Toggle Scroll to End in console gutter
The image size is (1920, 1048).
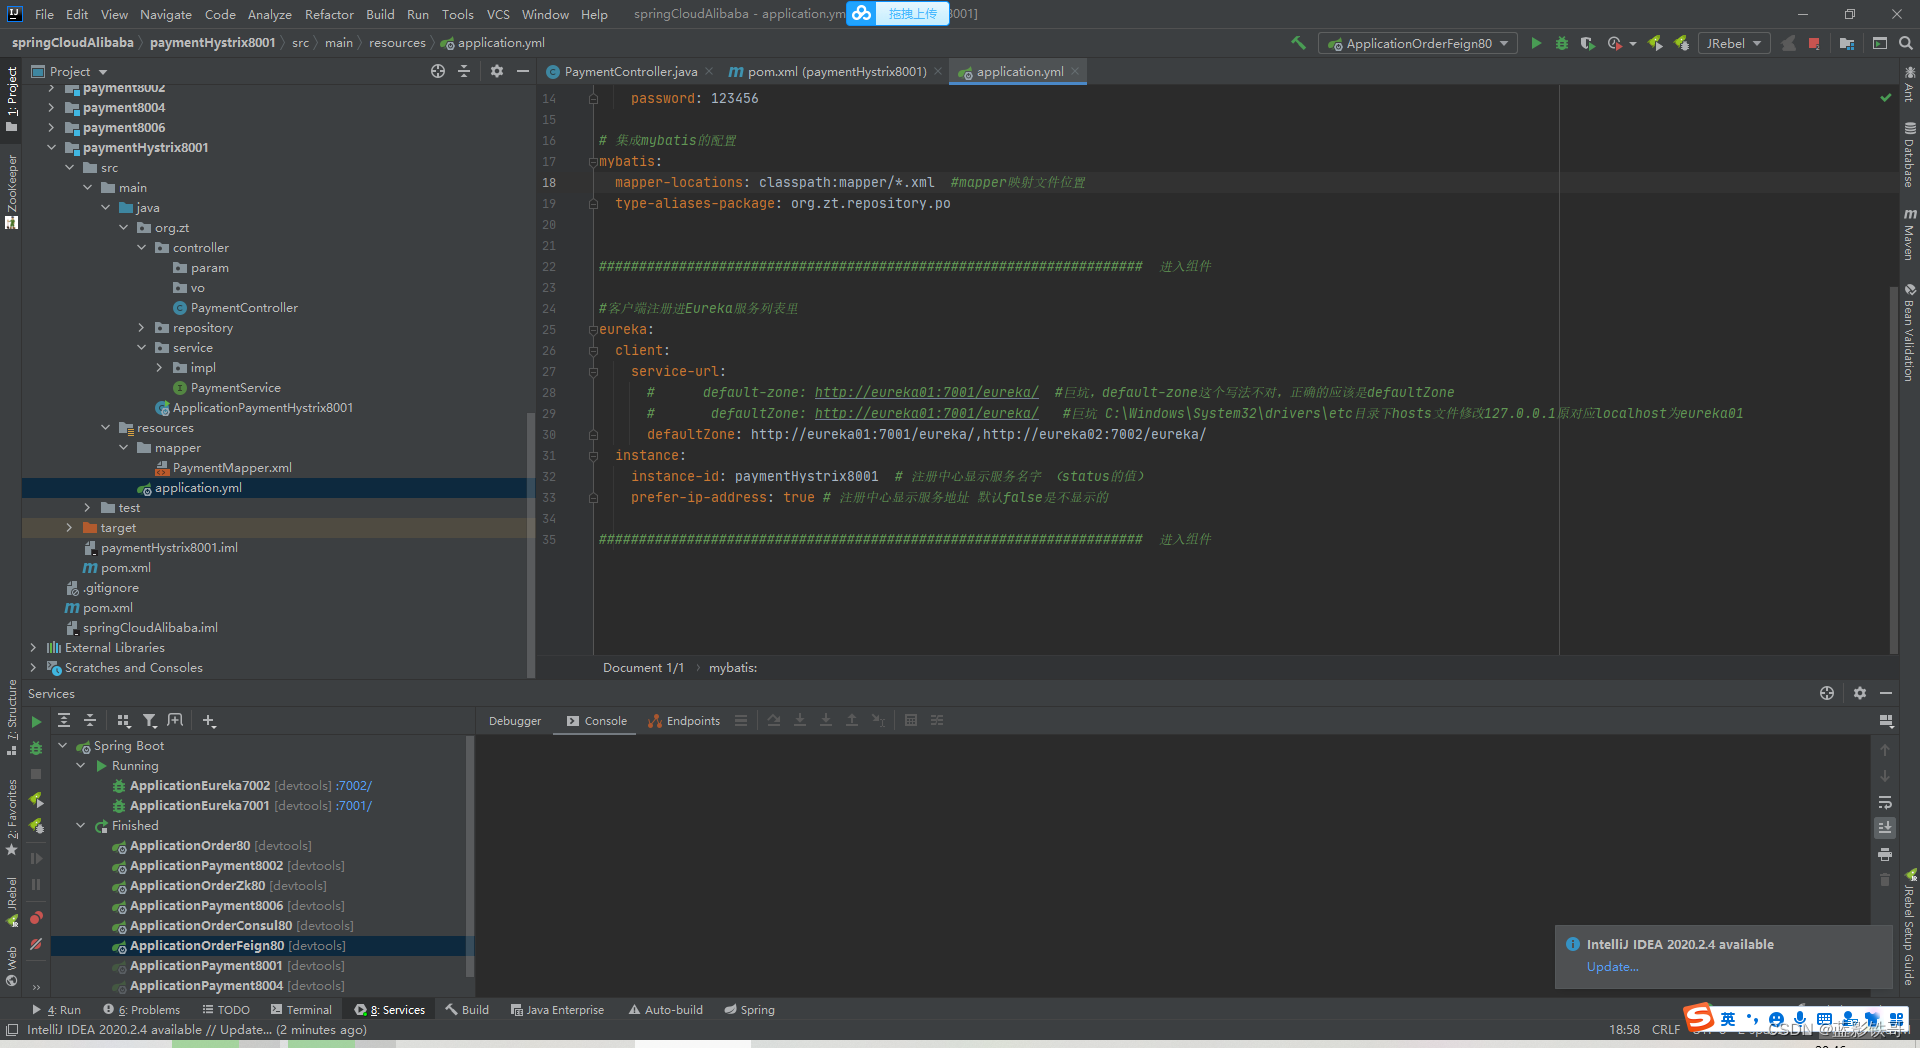(1885, 828)
